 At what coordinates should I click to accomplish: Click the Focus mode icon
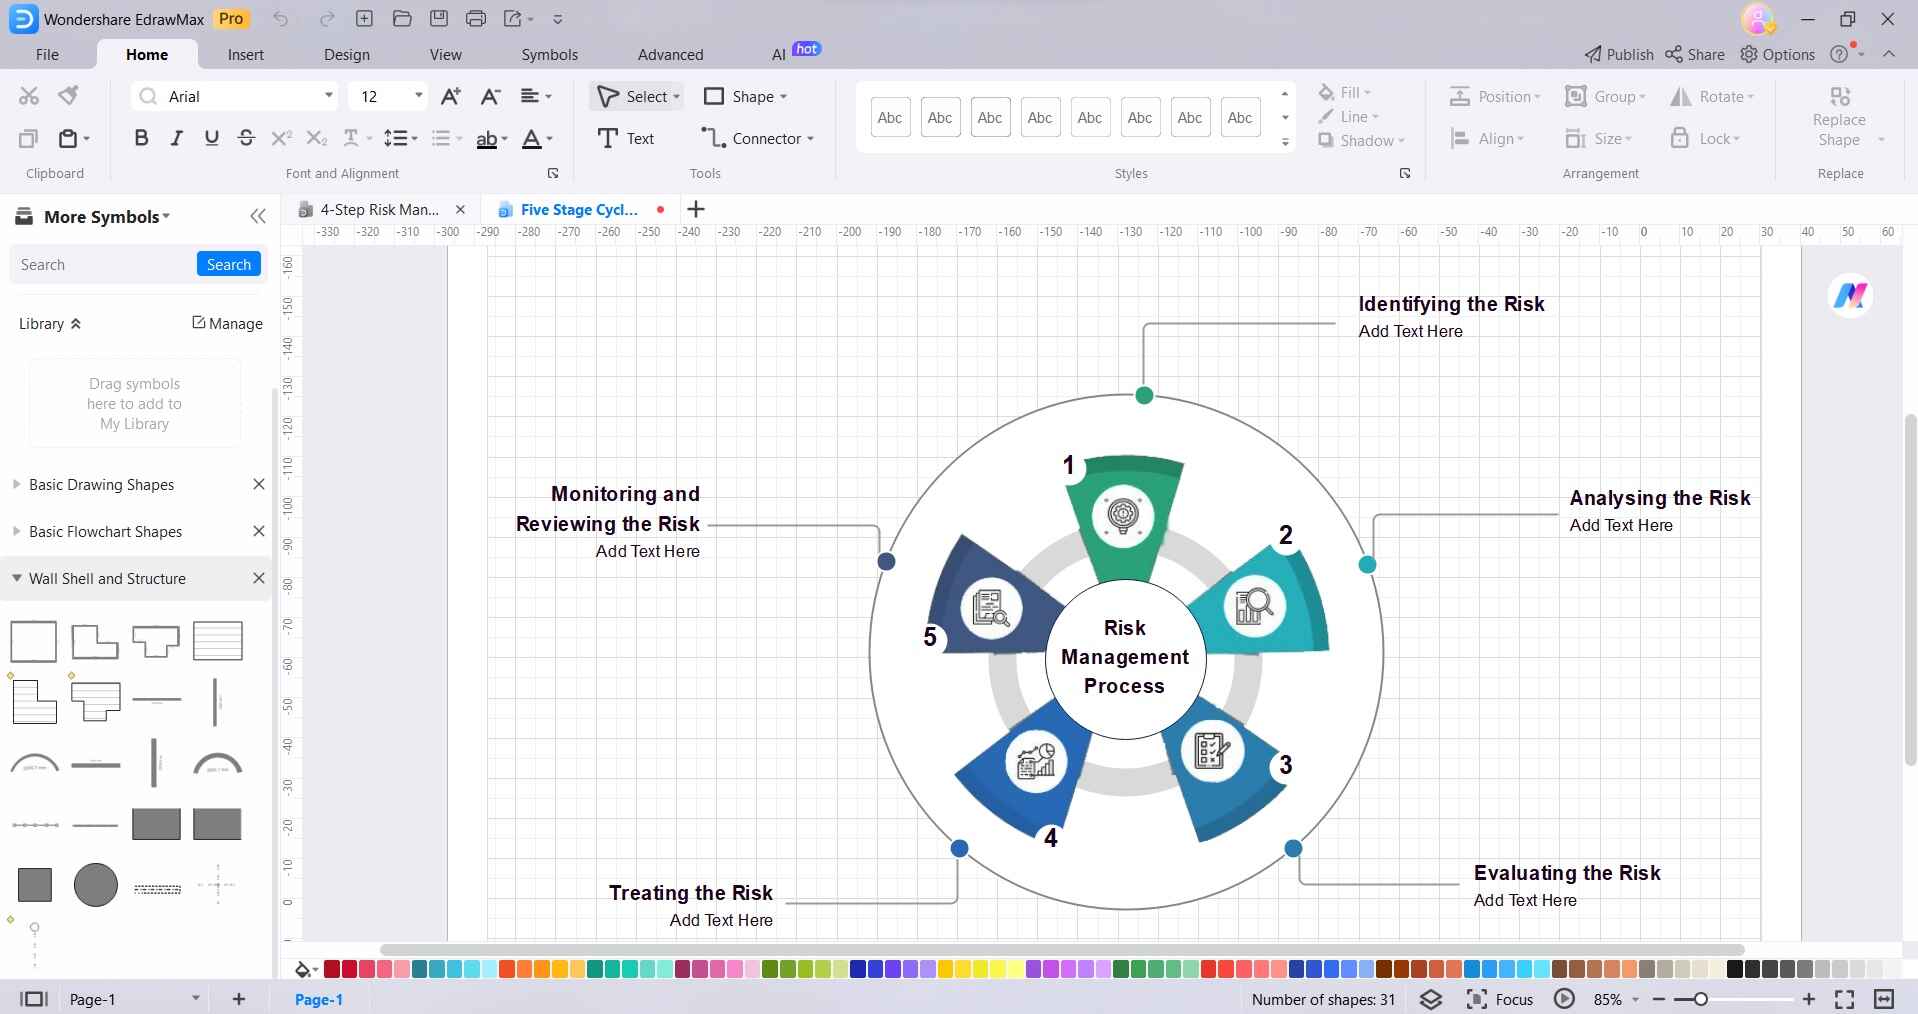pyautogui.click(x=1477, y=999)
